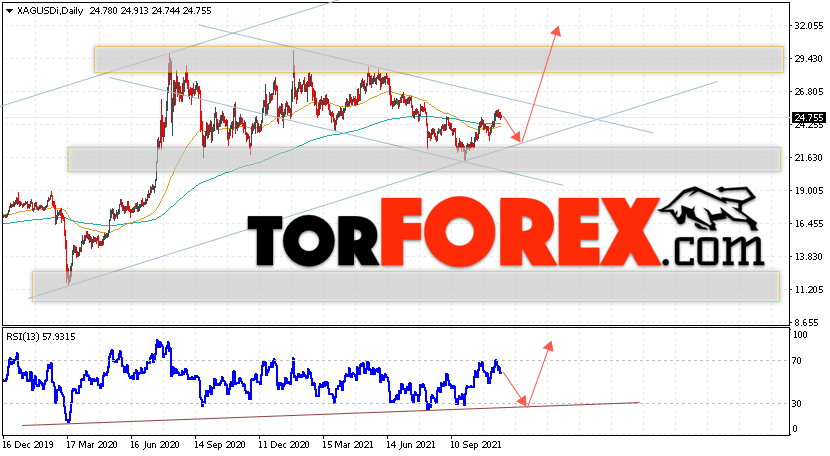830x456 pixels.
Task: Select the 17 Mar 2020 date label
Action: [x=92, y=445]
